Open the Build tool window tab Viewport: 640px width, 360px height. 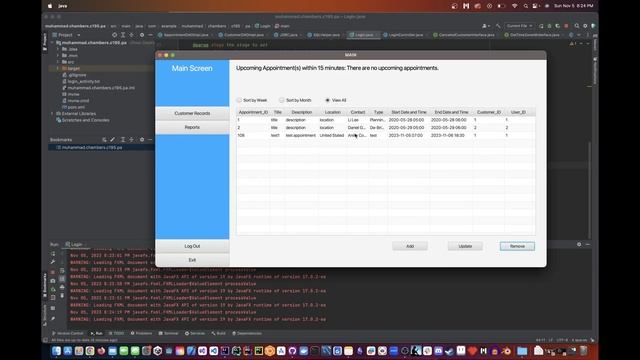[218, 333]
